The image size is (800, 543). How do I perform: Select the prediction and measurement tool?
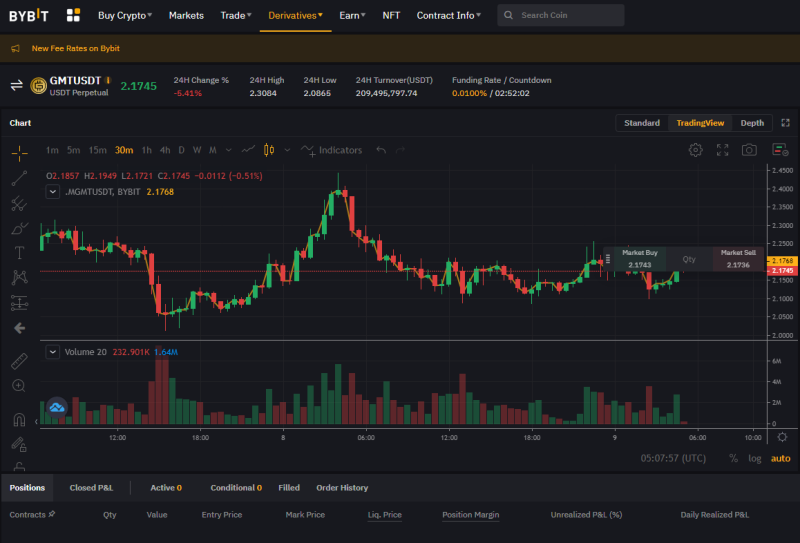click(19, 303)
